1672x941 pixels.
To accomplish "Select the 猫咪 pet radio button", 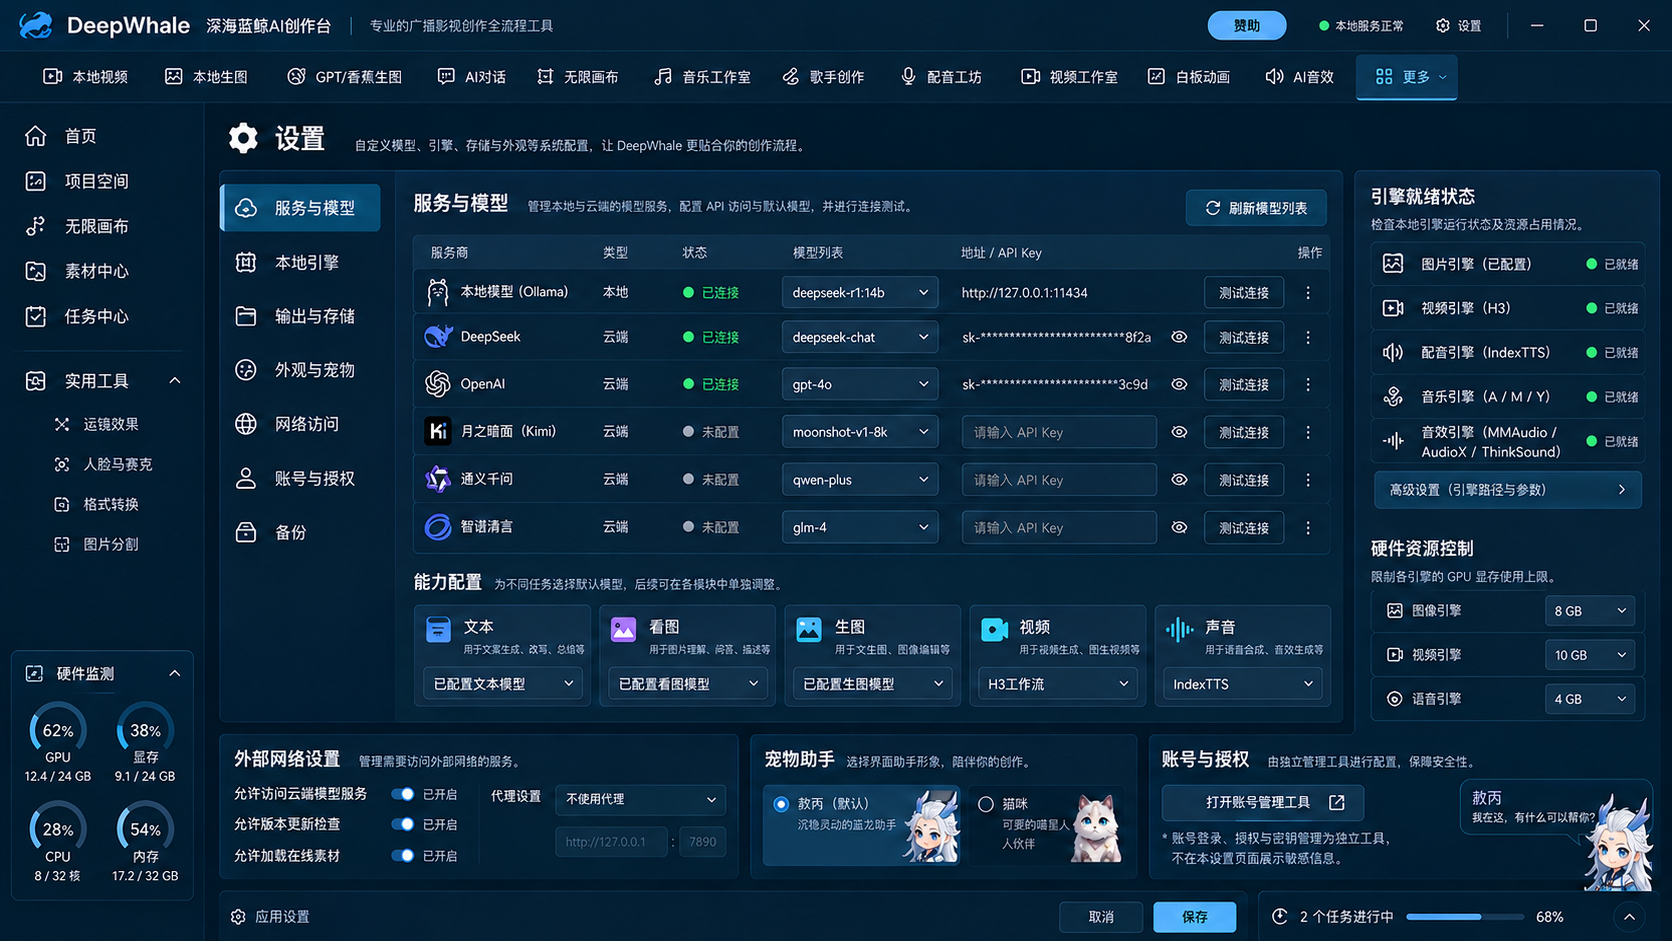I will [986, 804].
